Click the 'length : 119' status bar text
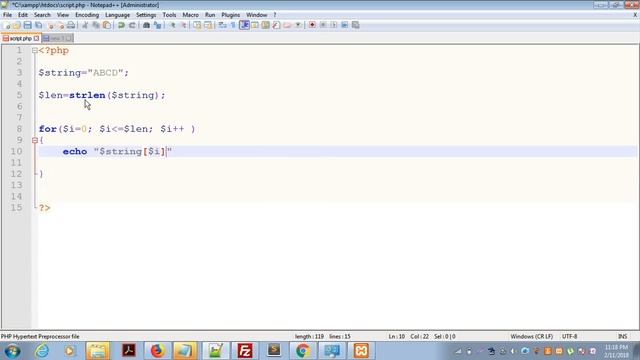 [309, 337]
